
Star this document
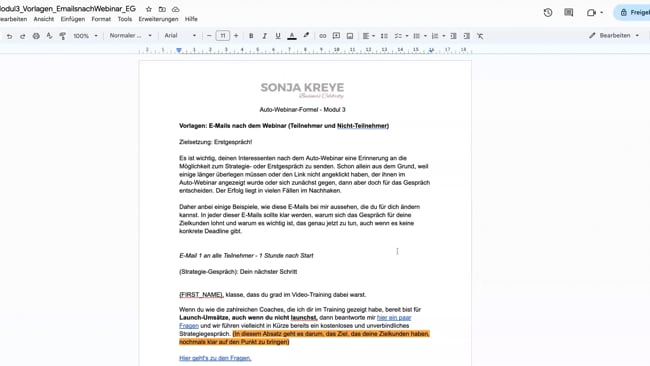click(149, 9)
